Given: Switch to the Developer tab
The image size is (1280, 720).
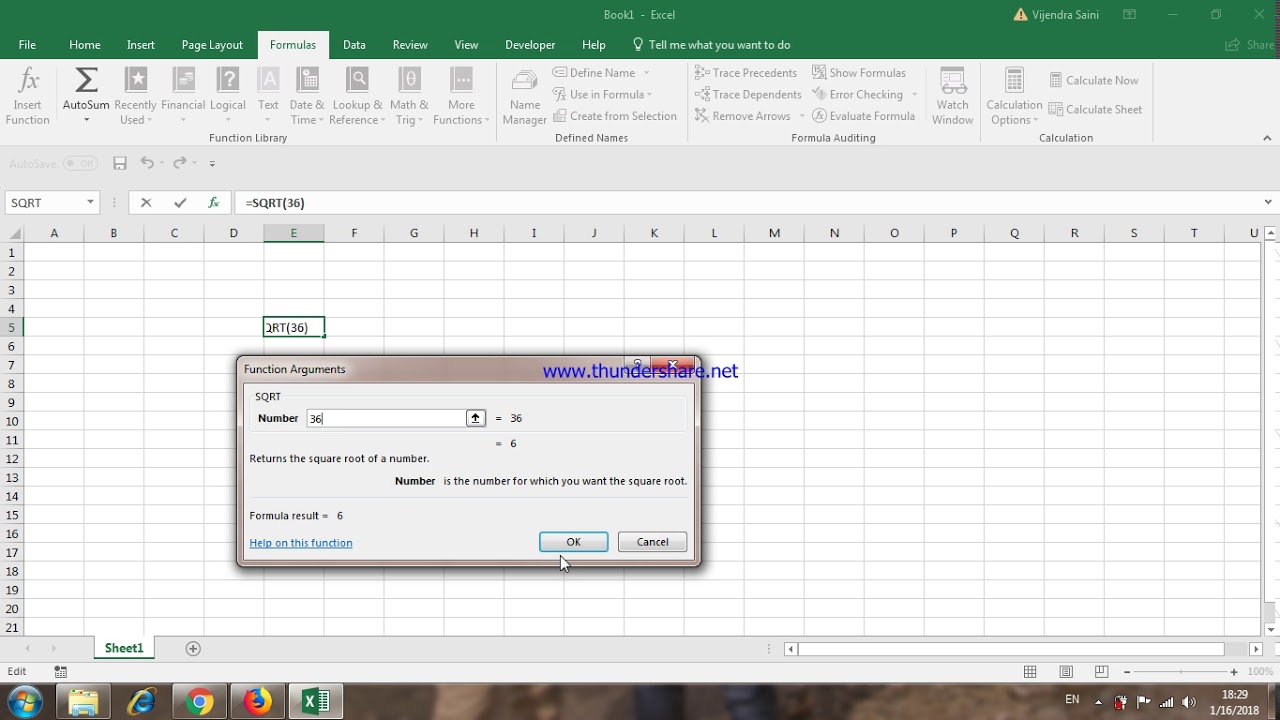Looking at the screenshot, I should [x=530, y=45].
